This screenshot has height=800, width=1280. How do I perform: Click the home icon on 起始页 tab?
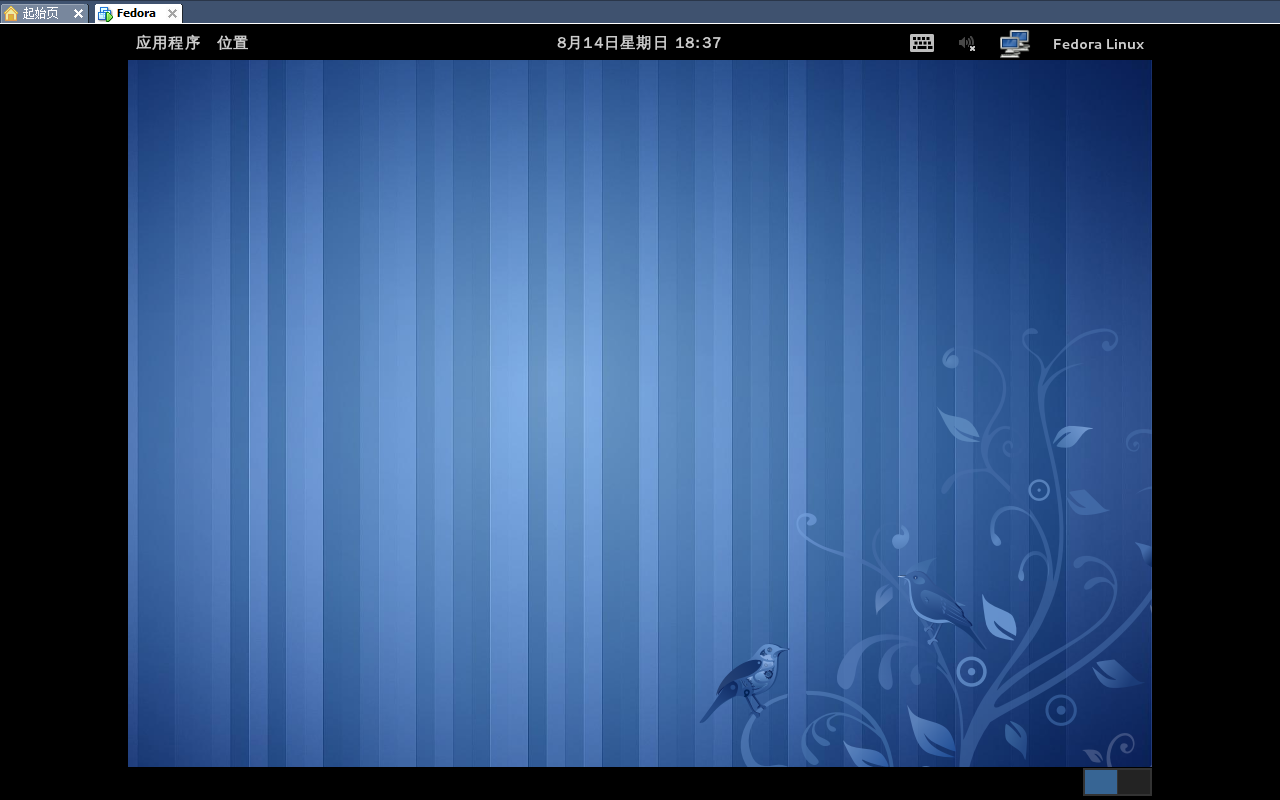point(11,14)
